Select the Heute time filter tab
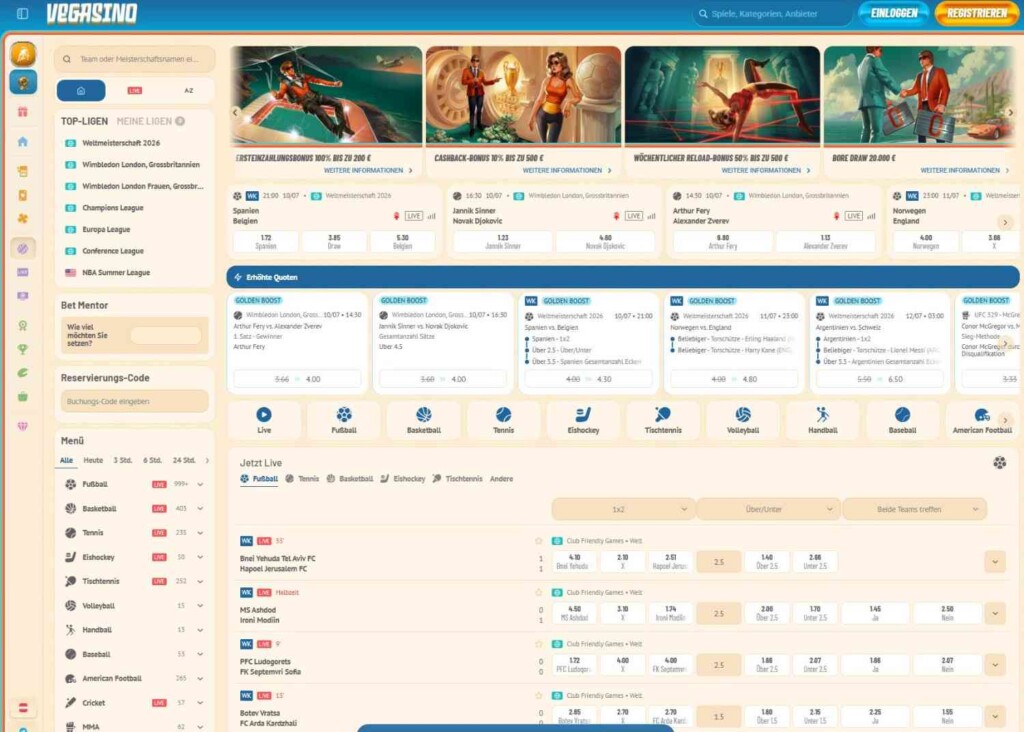Screen dimensions: 1024x732 [93, 460]
